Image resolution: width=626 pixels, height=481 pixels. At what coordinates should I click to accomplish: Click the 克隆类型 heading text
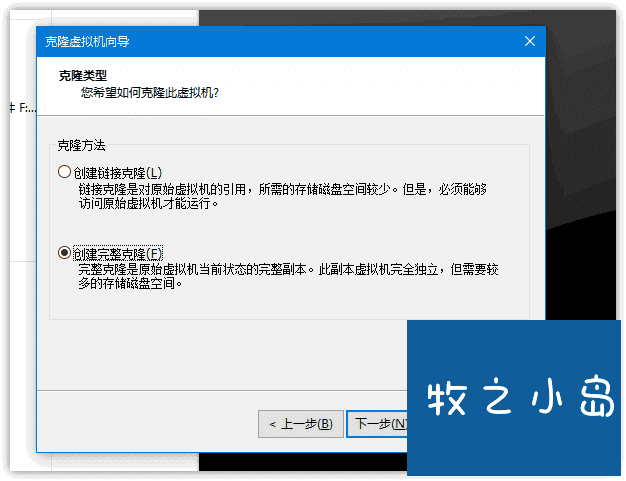click(83, 75)
